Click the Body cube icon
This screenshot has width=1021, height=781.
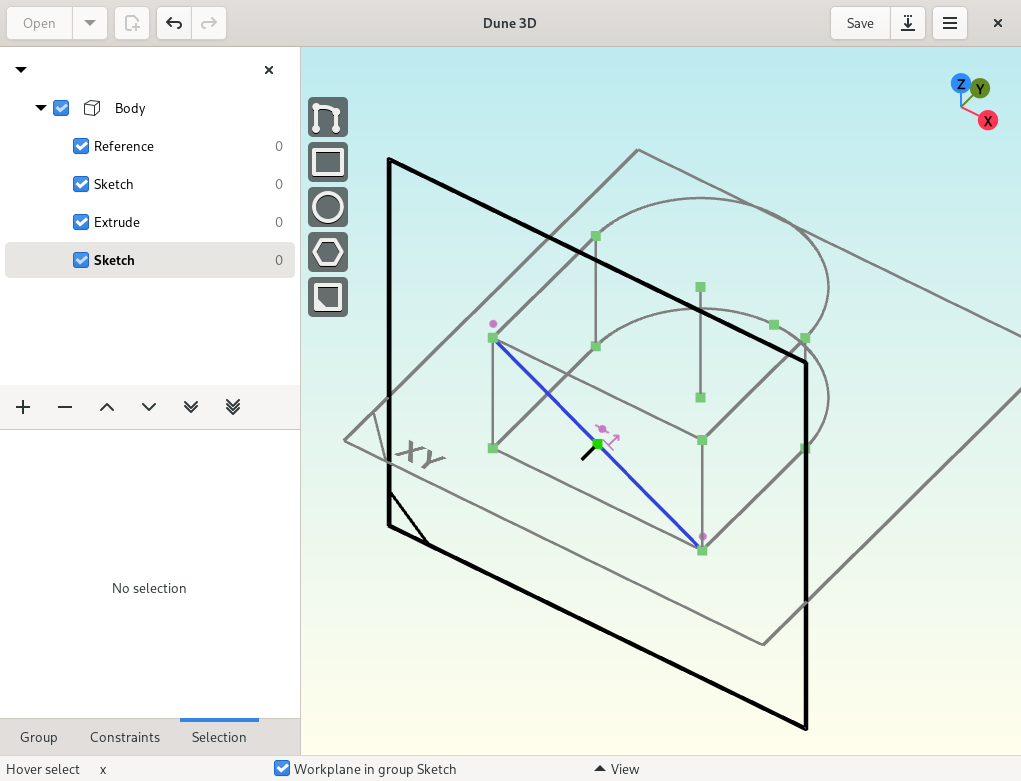pyautogui.click(x=92, y=108)
